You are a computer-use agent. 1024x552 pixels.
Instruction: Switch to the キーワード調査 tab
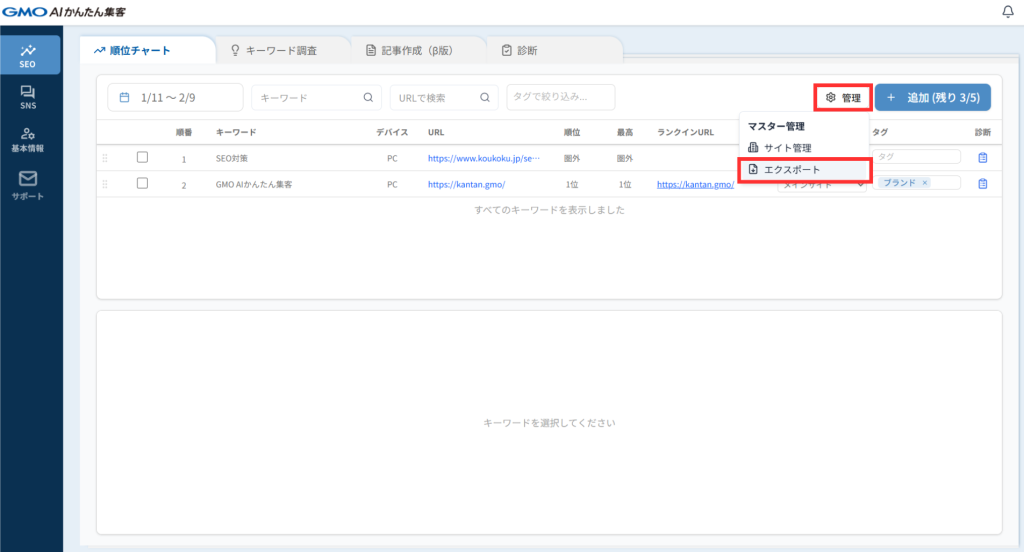pos(283,50)
